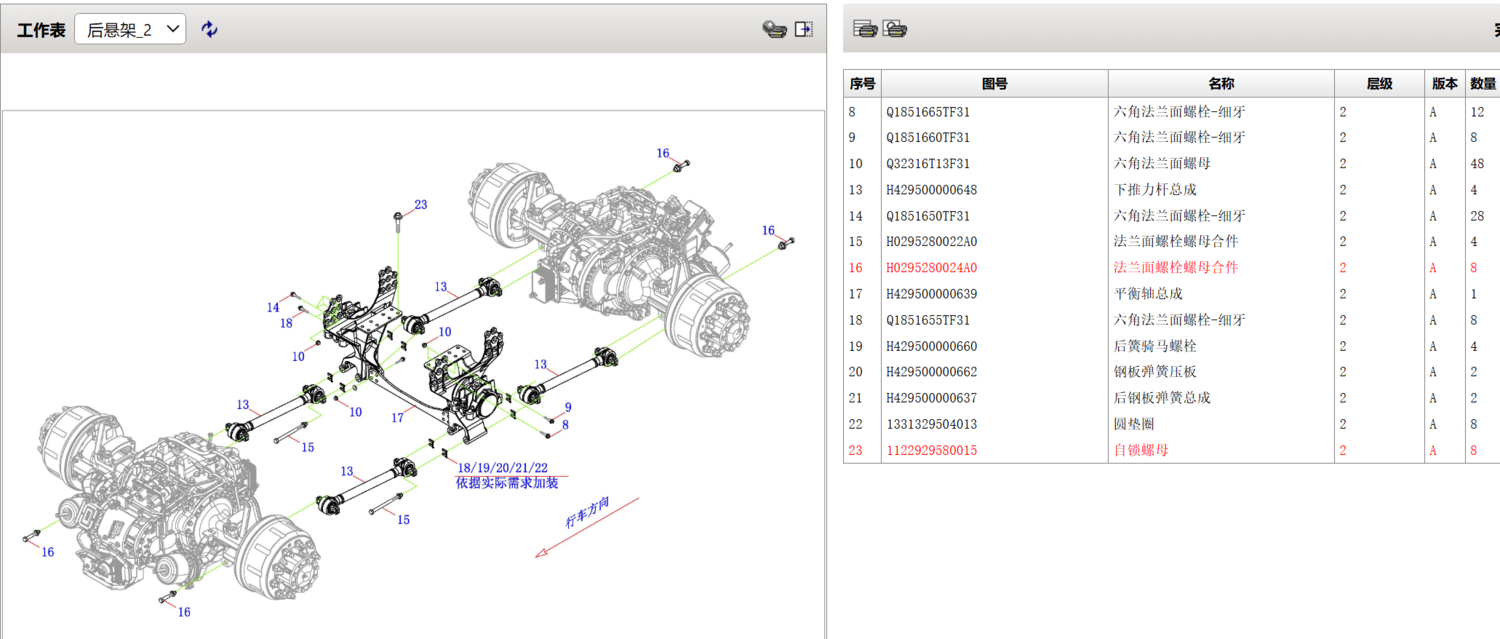Click callout 14 on the exploded view
The width and height of the screenshot is (1500, 639).
click(273, 308)
